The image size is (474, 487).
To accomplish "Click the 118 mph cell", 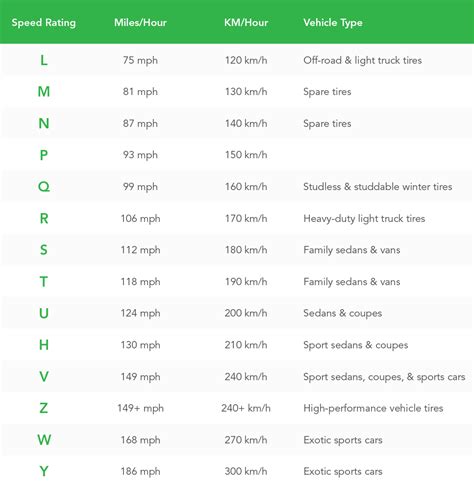I will click(x=140, y=282).
